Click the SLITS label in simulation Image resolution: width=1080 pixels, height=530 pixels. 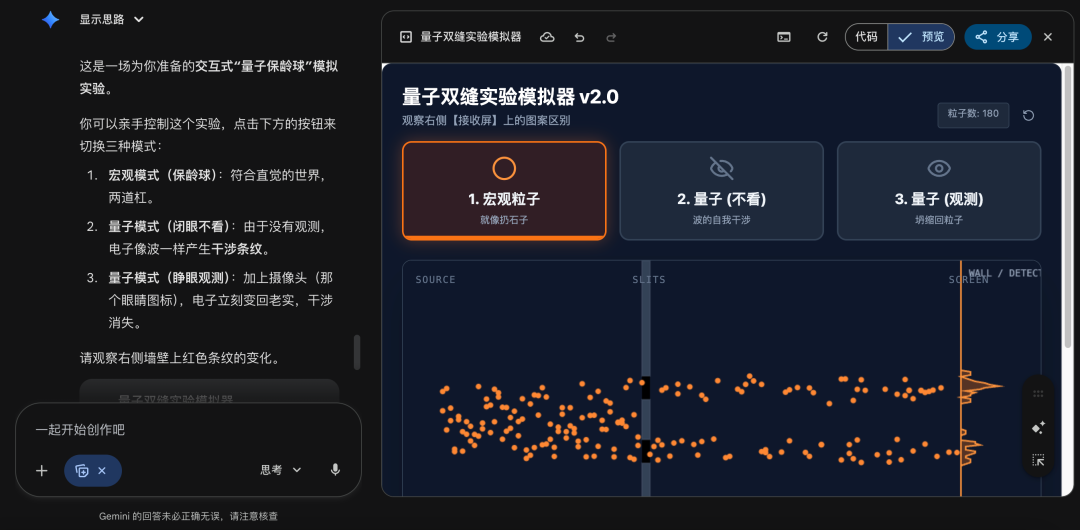tap(649, 280)
